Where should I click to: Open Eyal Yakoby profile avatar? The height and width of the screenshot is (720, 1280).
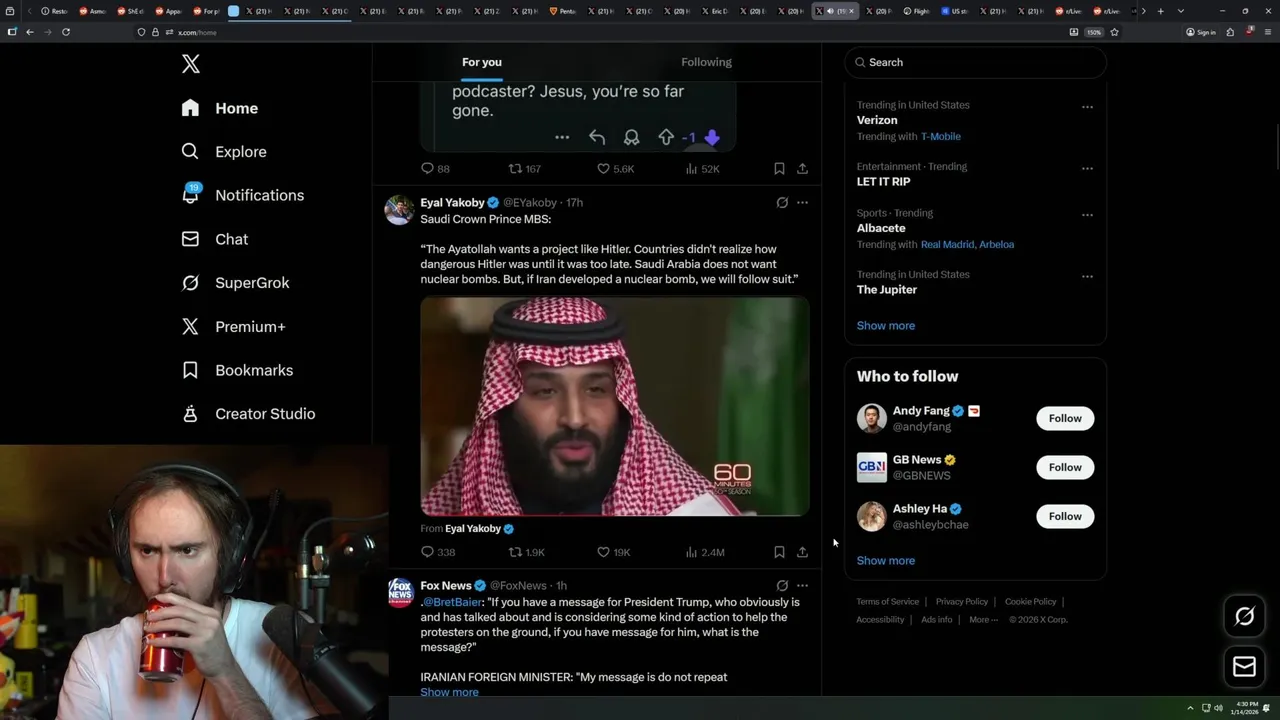click(x=399, y=210)
